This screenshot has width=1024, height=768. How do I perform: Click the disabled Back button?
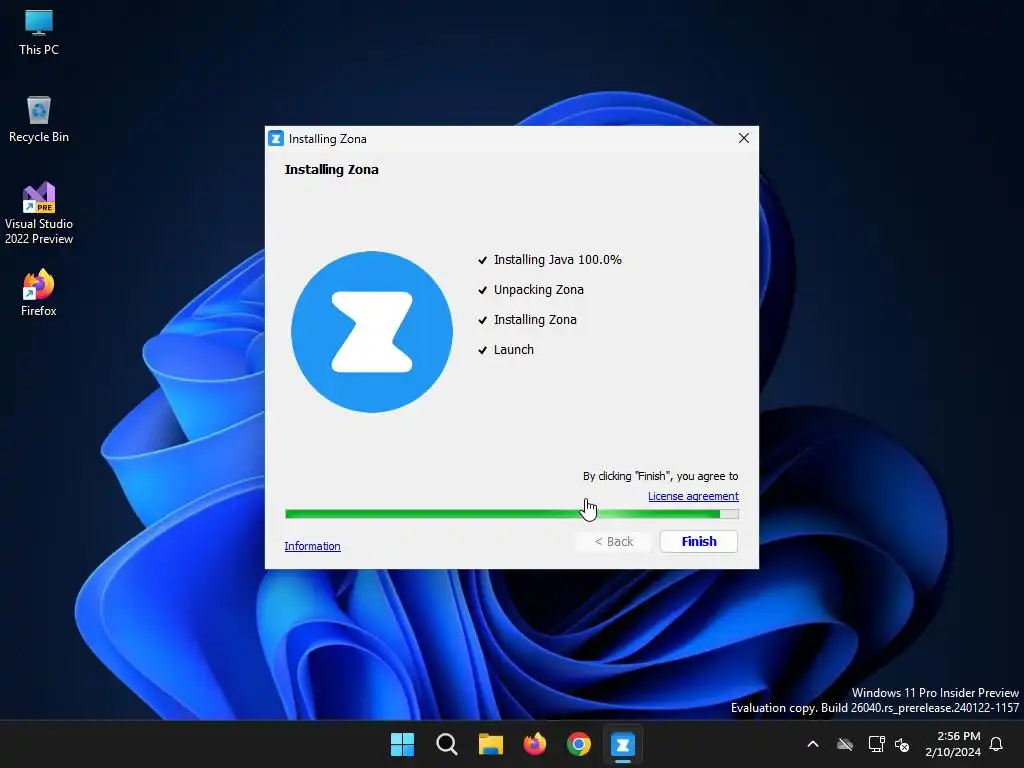point(614,541)
